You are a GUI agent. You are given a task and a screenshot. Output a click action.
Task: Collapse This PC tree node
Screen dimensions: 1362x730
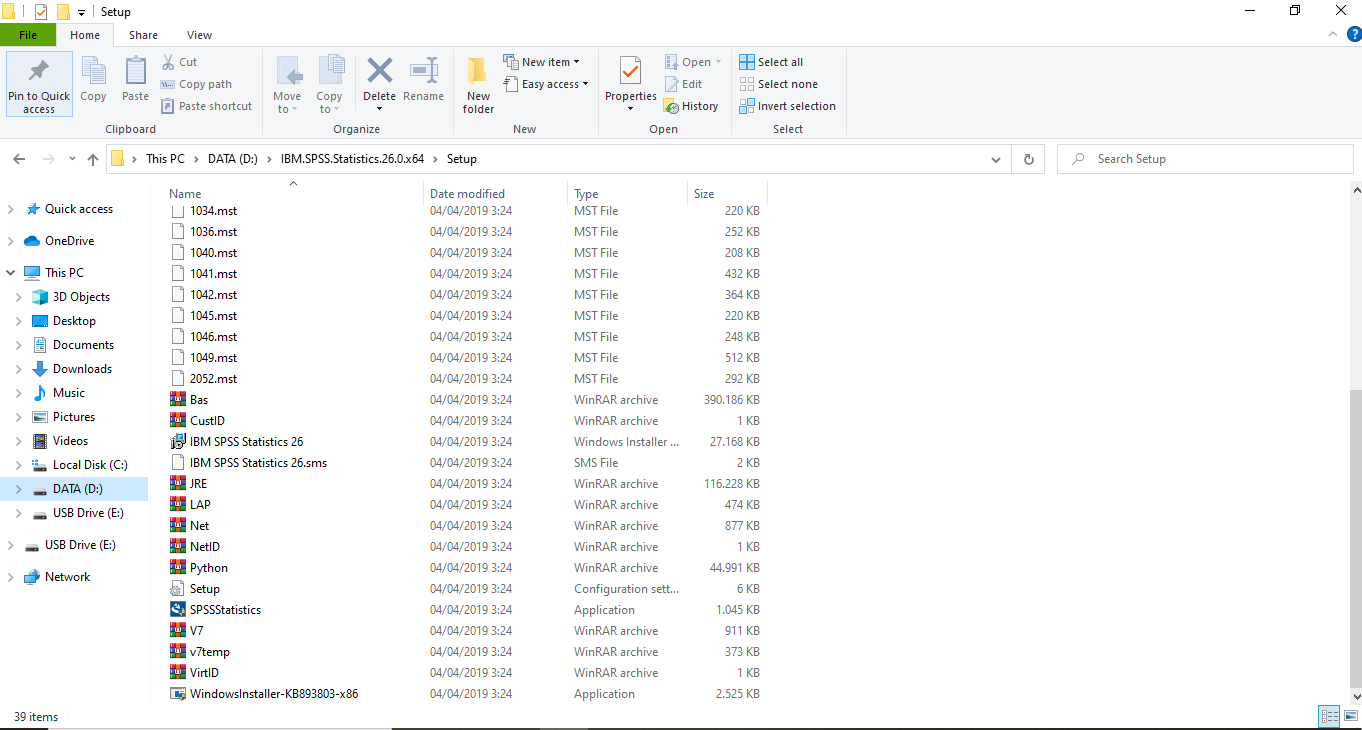11,273
